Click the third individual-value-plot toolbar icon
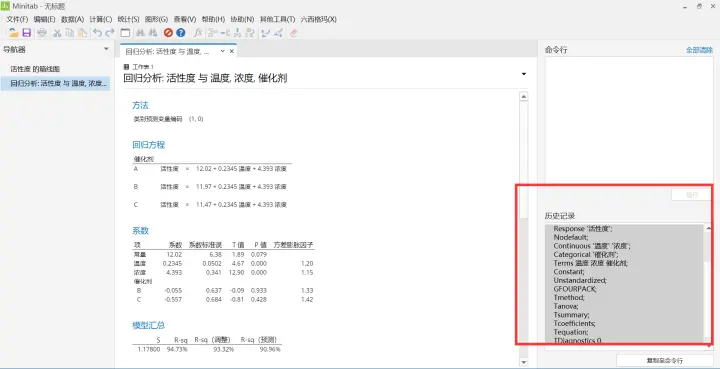Screen dimensions: 720x369 click(237, 33)
